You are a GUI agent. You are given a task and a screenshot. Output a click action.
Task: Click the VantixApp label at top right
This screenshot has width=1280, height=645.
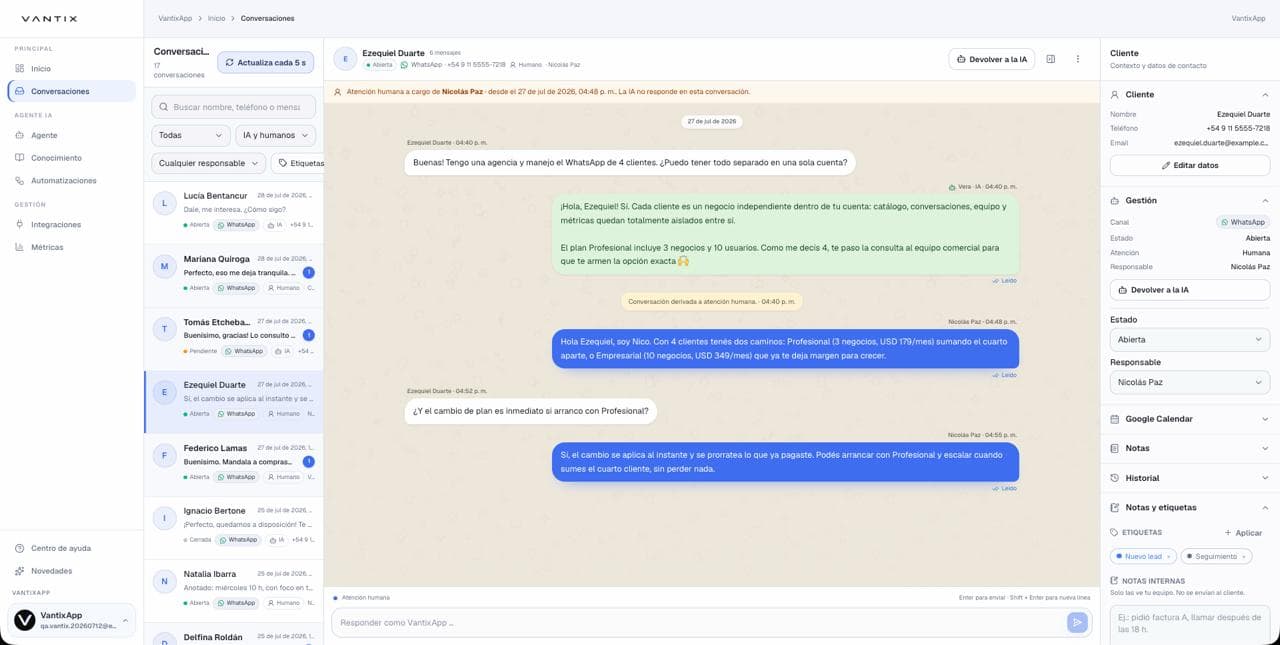[x=1248, y=18]
